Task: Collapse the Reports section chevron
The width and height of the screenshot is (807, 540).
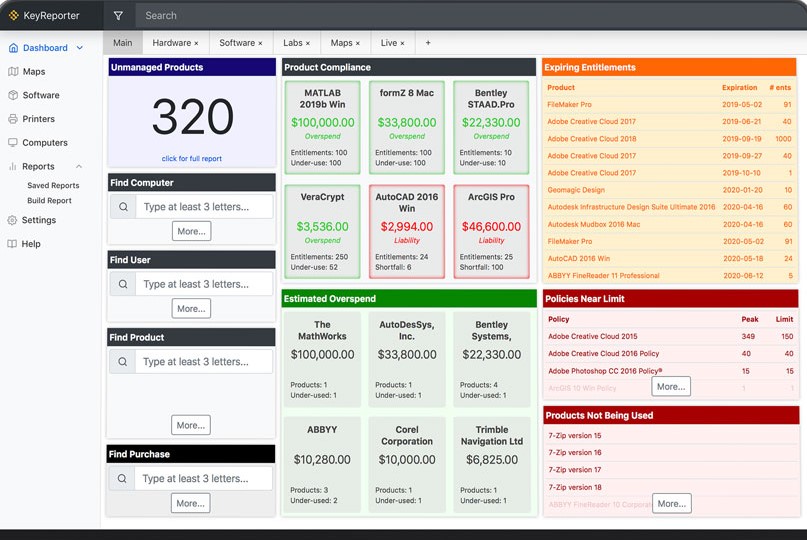Action: pos(79,166)
